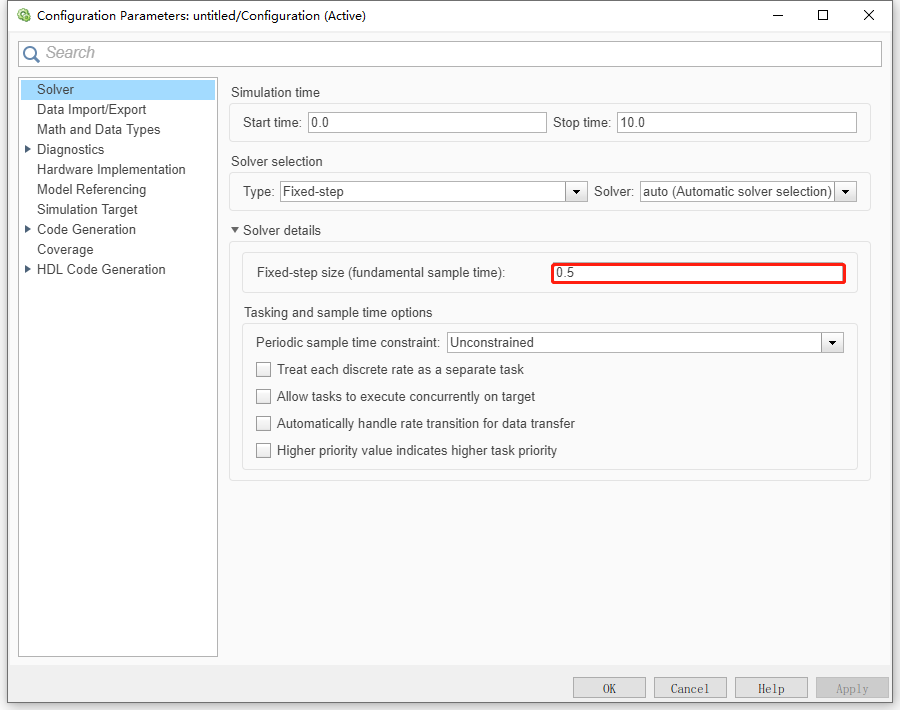Viewport: 900px width, 710px height.
Task: Check Allow tasks to execute concurrently on target
Action: (263, 397)
